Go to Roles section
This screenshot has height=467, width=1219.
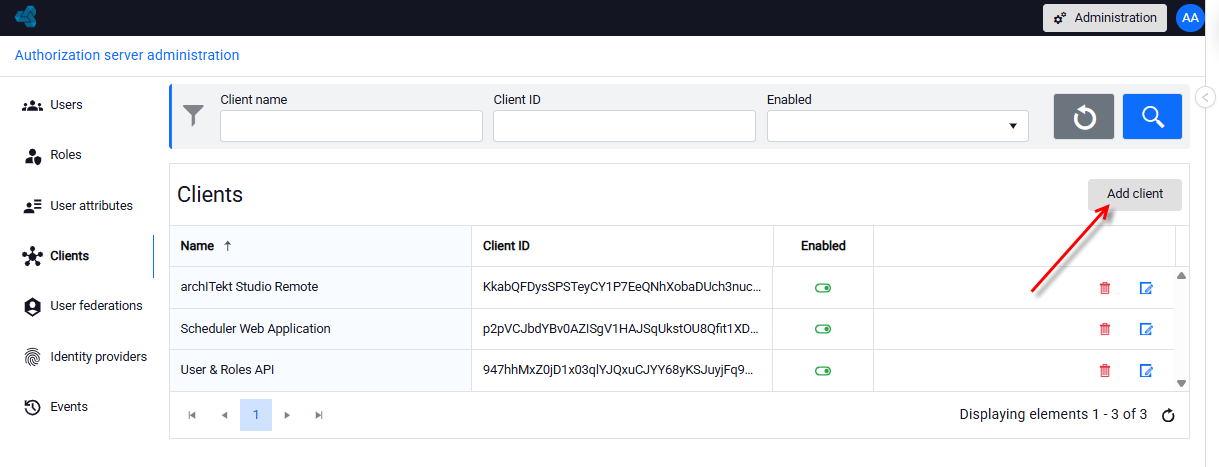click(x=66, y=155)
